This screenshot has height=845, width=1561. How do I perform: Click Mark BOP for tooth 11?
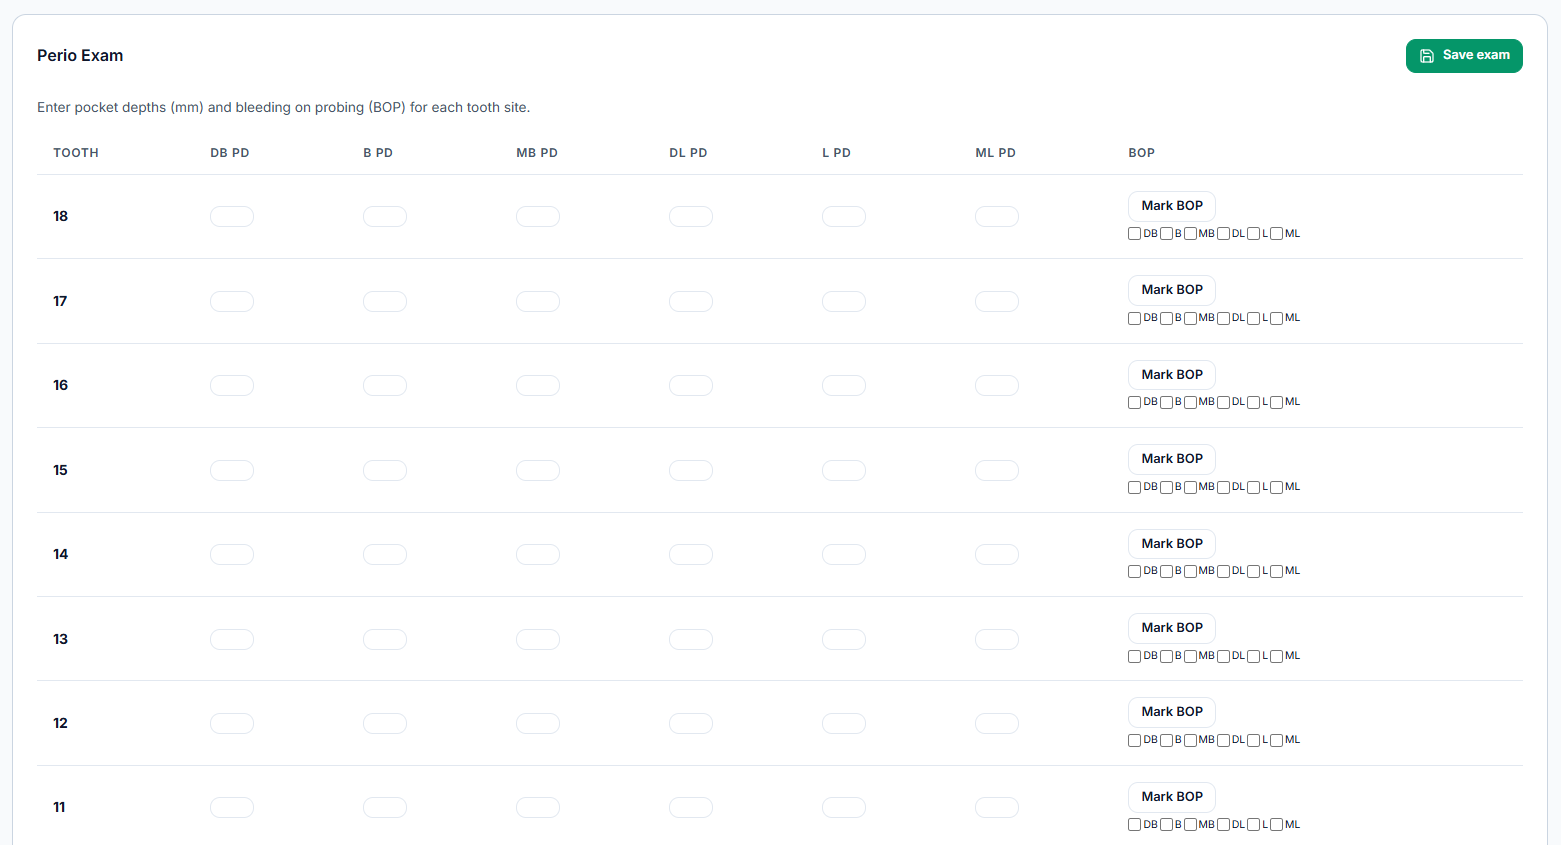[1172, 797]
